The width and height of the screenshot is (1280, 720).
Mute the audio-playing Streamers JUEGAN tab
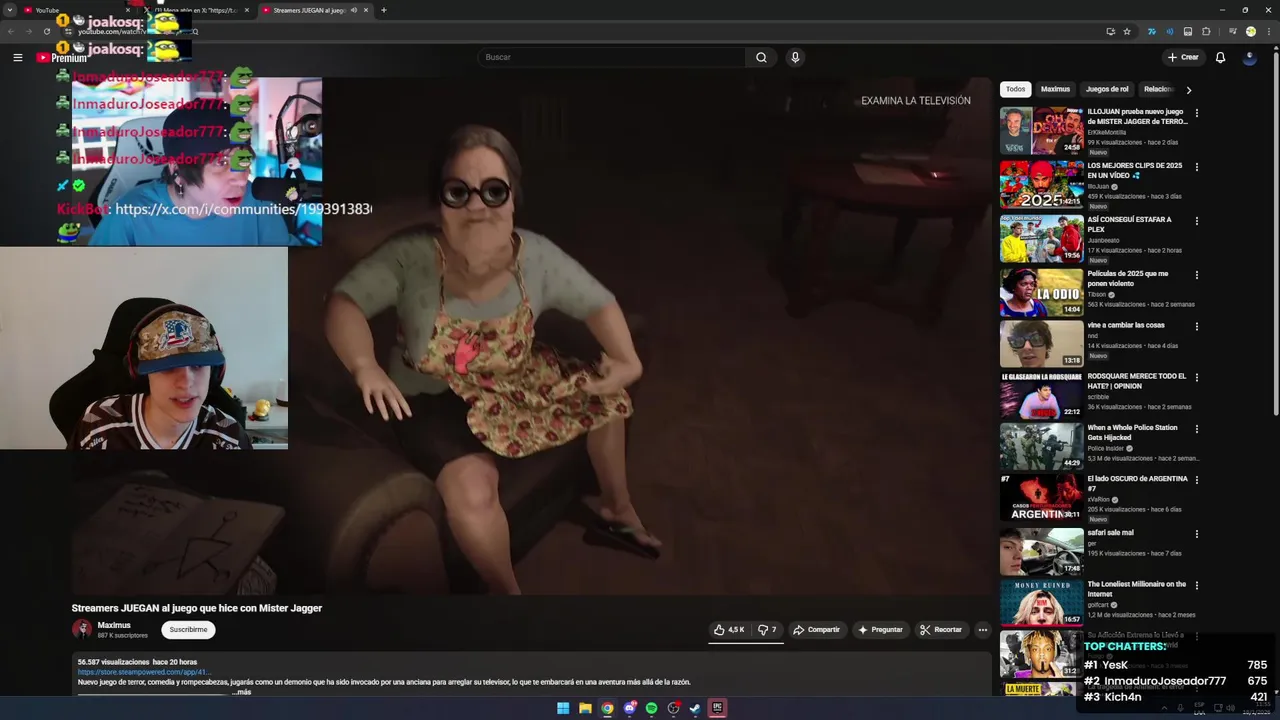353,10
